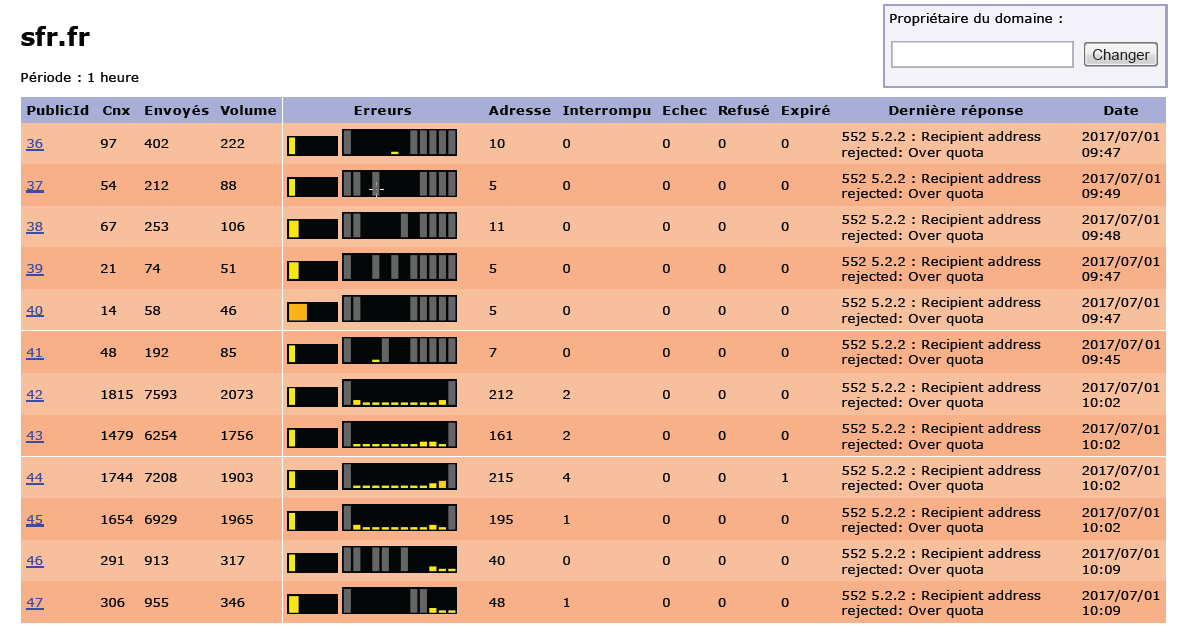Open PublicId 38 link
This screenshot has height=640, width=1187.
(x=35, y=226)
